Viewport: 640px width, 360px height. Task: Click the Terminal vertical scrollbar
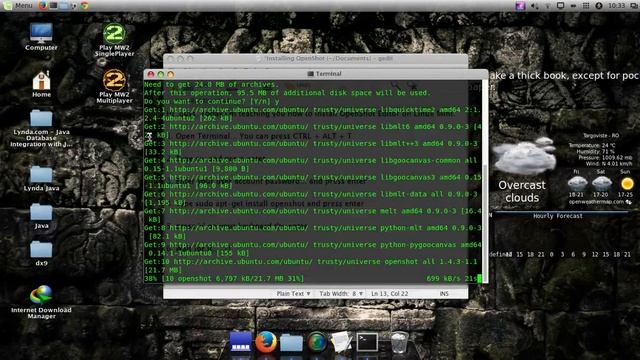(x=485, y=181)
